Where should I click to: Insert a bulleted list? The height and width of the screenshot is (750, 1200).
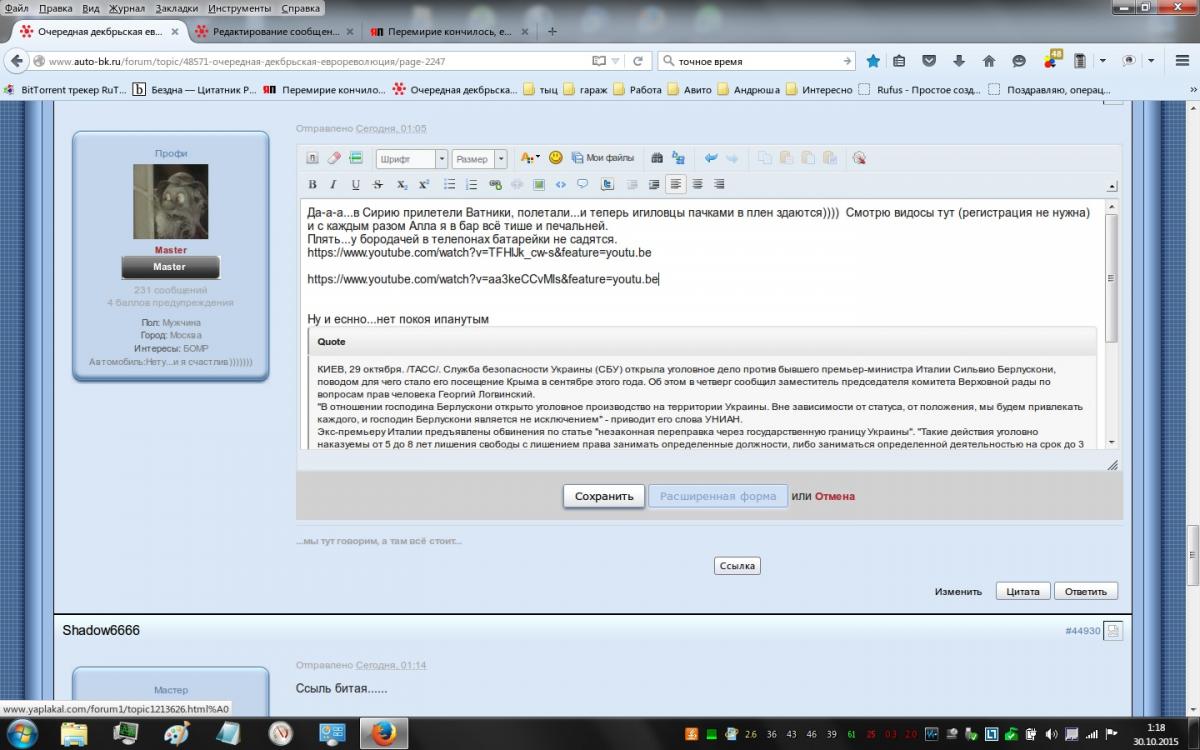point(450,185)
